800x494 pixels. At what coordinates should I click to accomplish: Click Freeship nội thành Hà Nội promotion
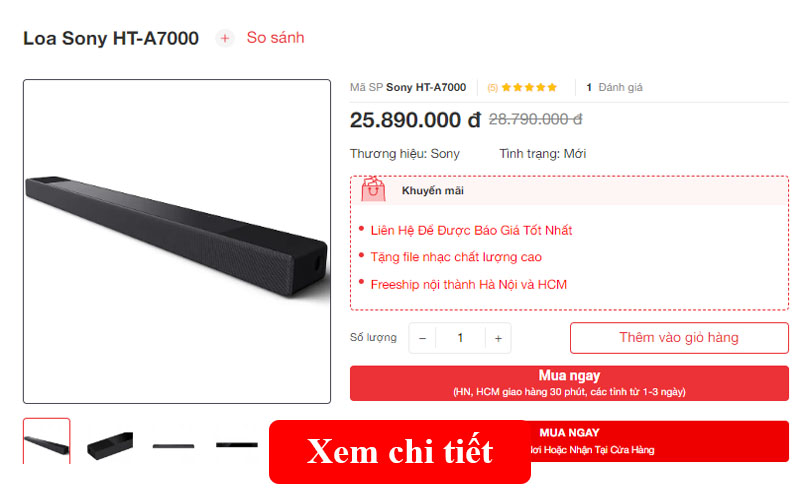click(468, 284)
